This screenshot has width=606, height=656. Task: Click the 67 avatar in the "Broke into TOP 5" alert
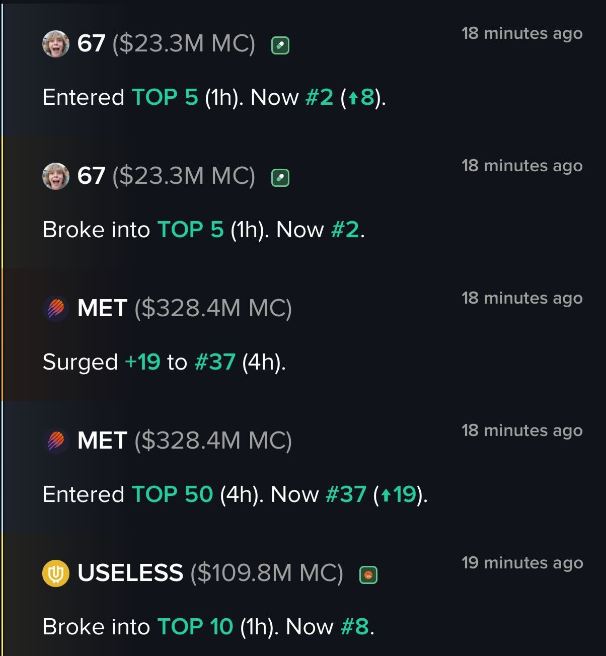tap(55, 176)
